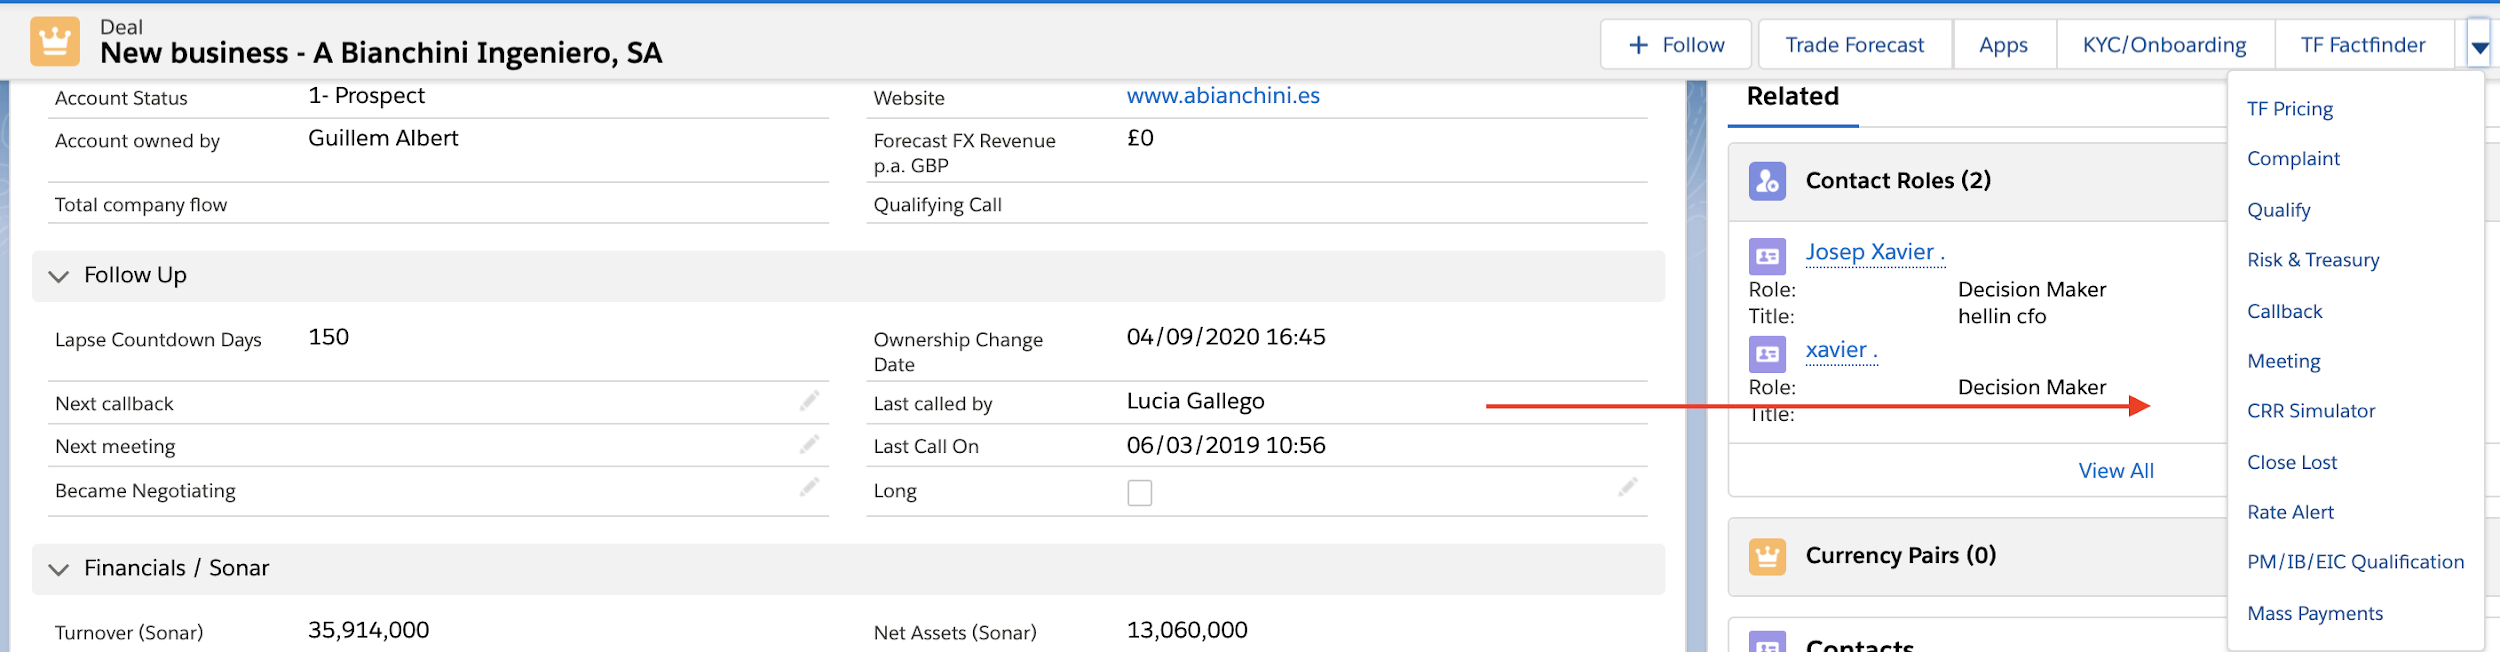Choose Complaint in the actions menu

[2293, 159]
